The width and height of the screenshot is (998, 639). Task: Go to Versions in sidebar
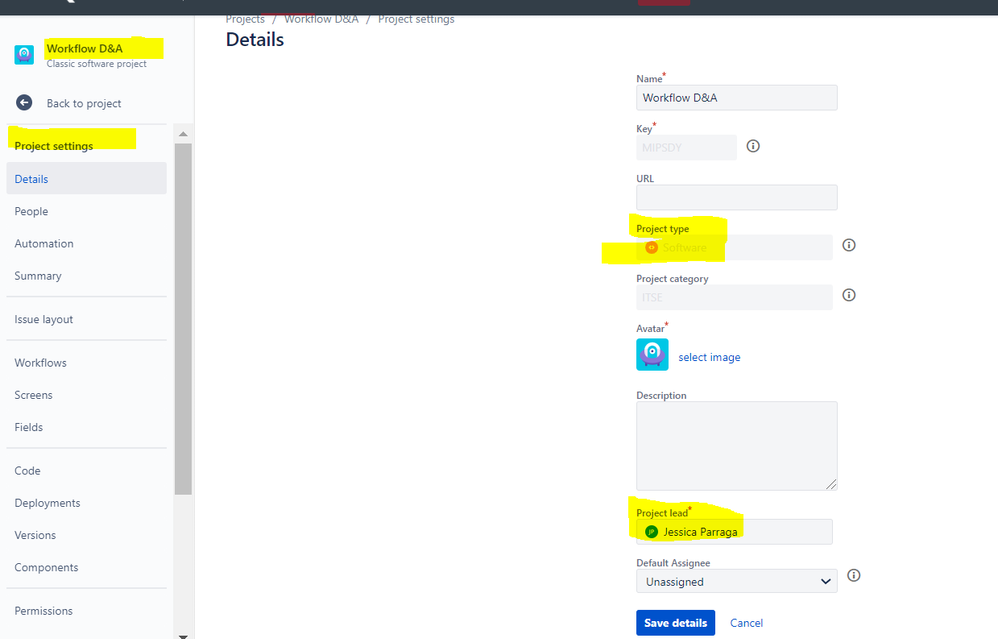[x=36, y=535]
